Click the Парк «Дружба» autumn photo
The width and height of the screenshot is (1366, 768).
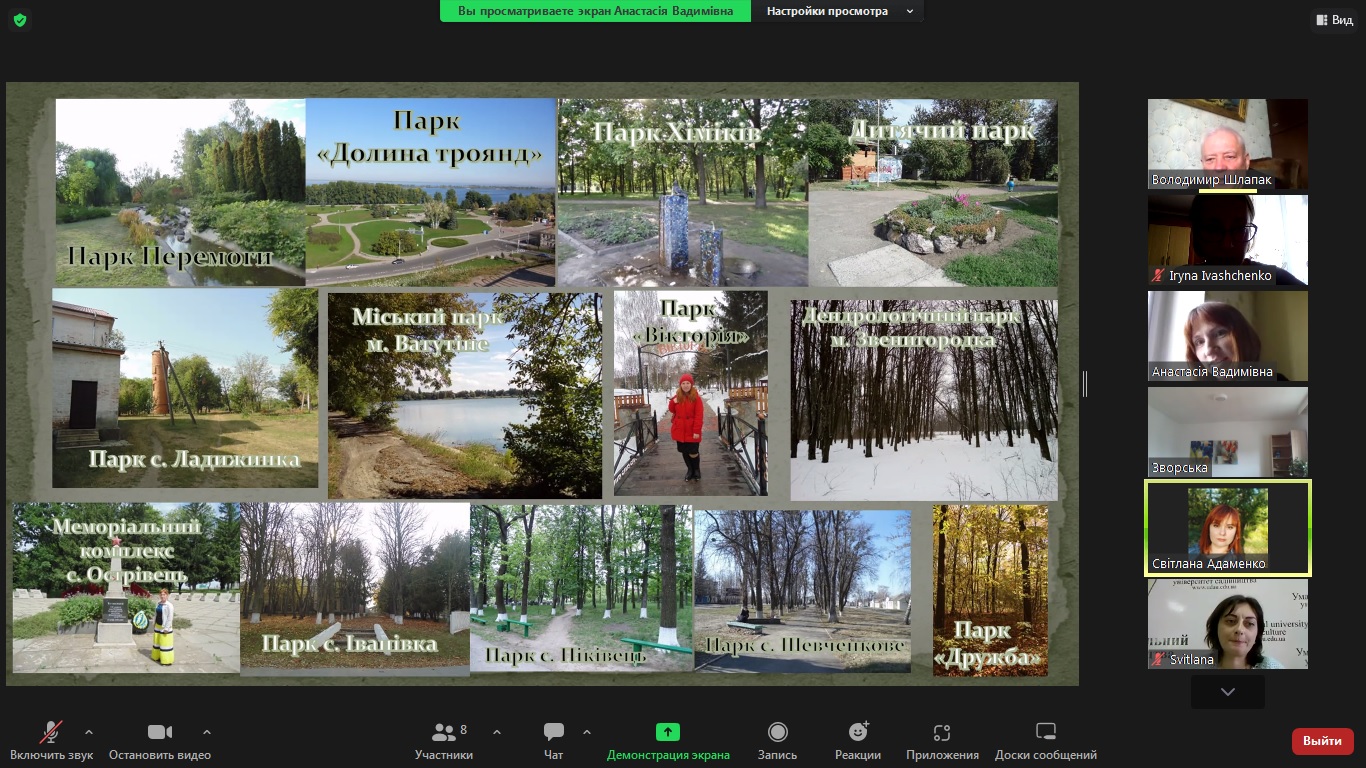pyautogui.click(x=991, y=590)
